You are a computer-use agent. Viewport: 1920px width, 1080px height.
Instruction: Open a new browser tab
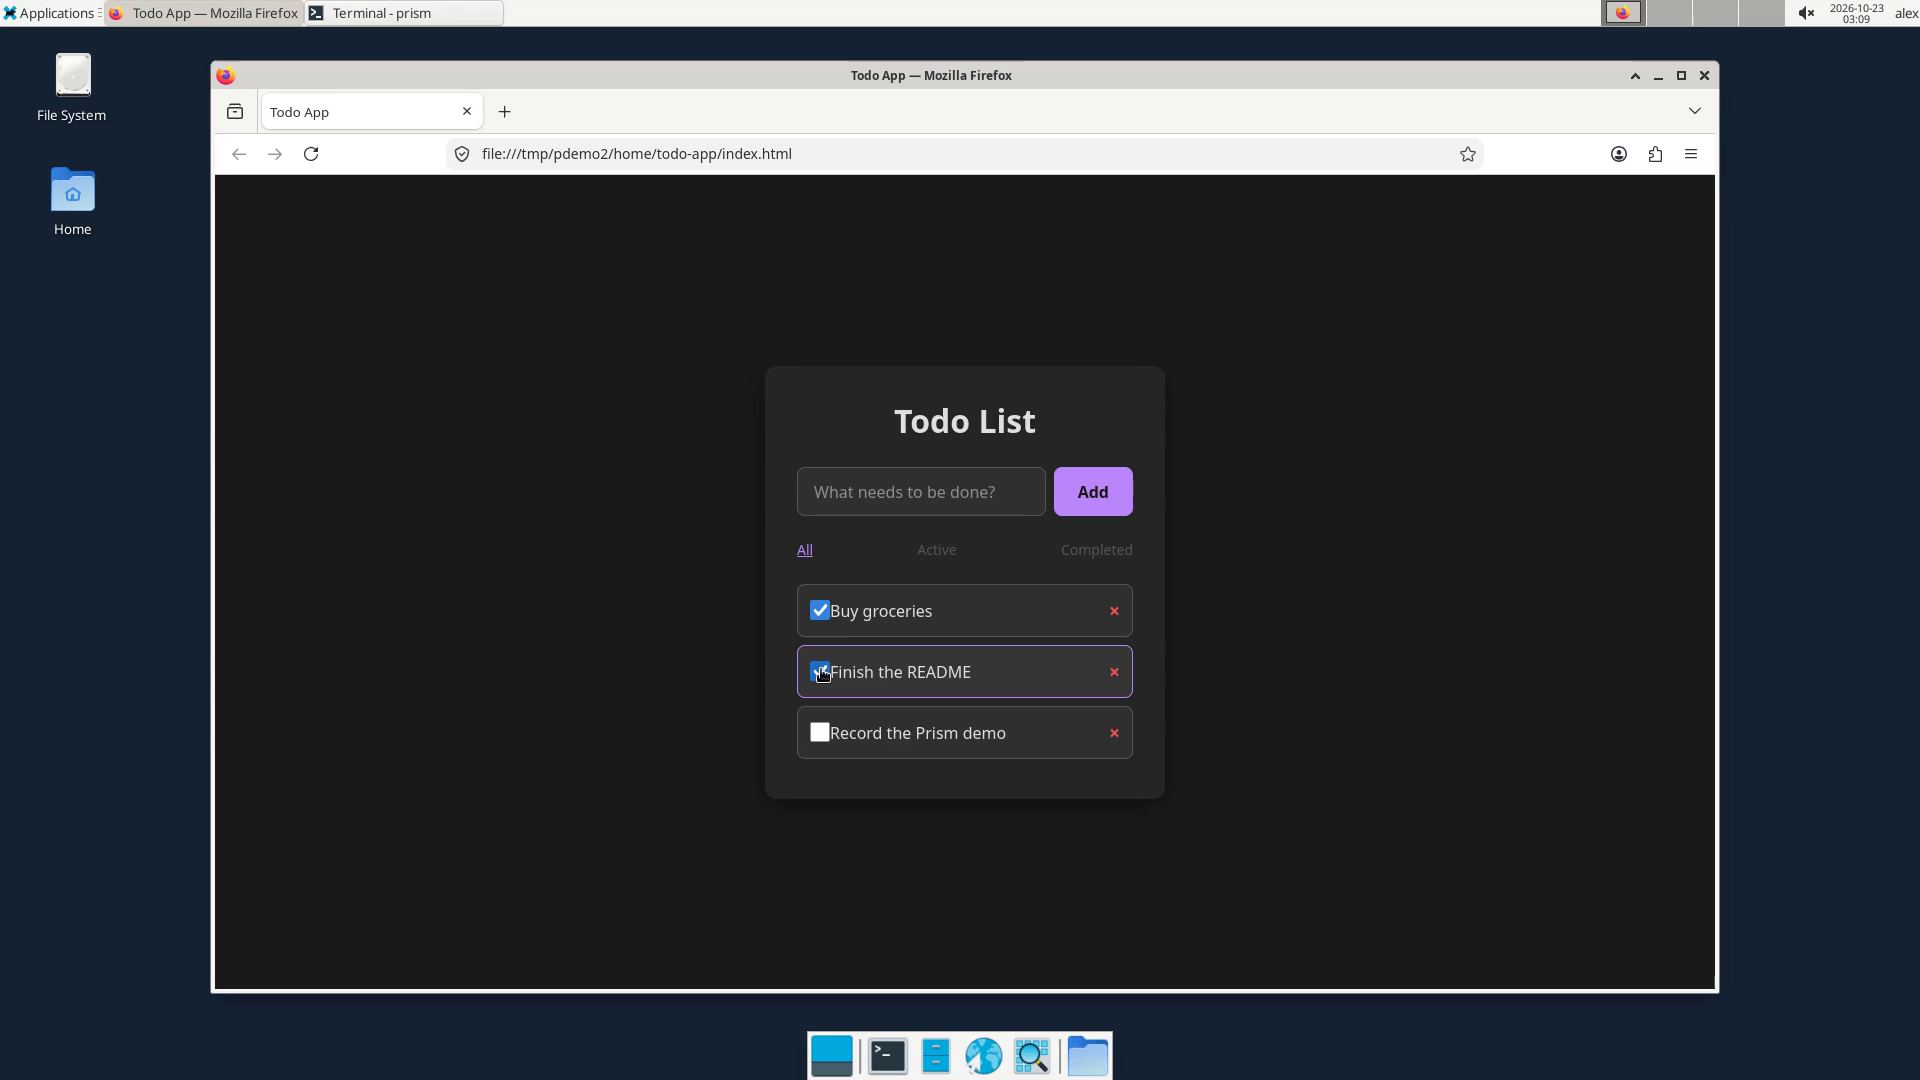tap(505, 112)
